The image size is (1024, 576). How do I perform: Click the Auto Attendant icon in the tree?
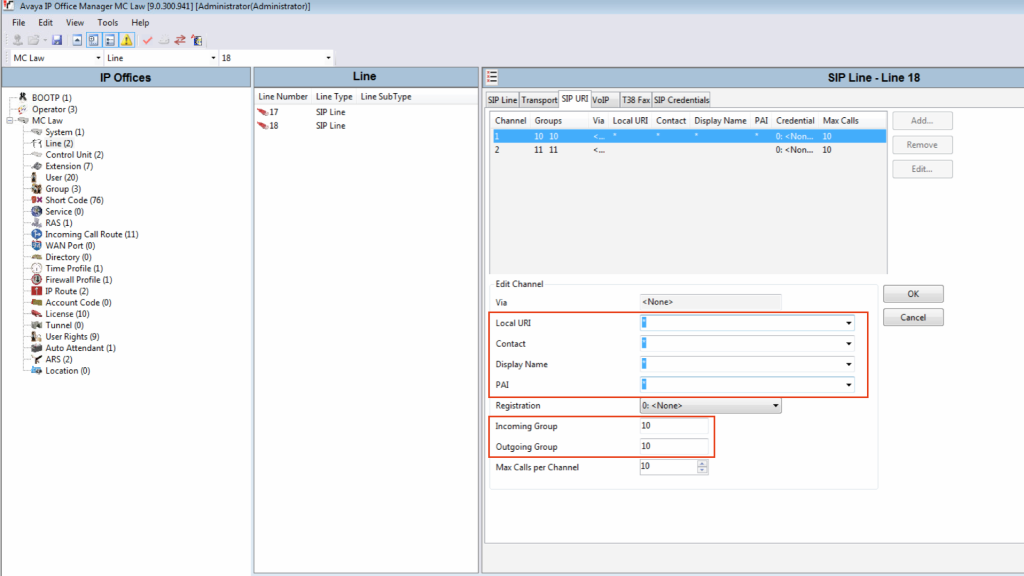(x=37, y=348)
